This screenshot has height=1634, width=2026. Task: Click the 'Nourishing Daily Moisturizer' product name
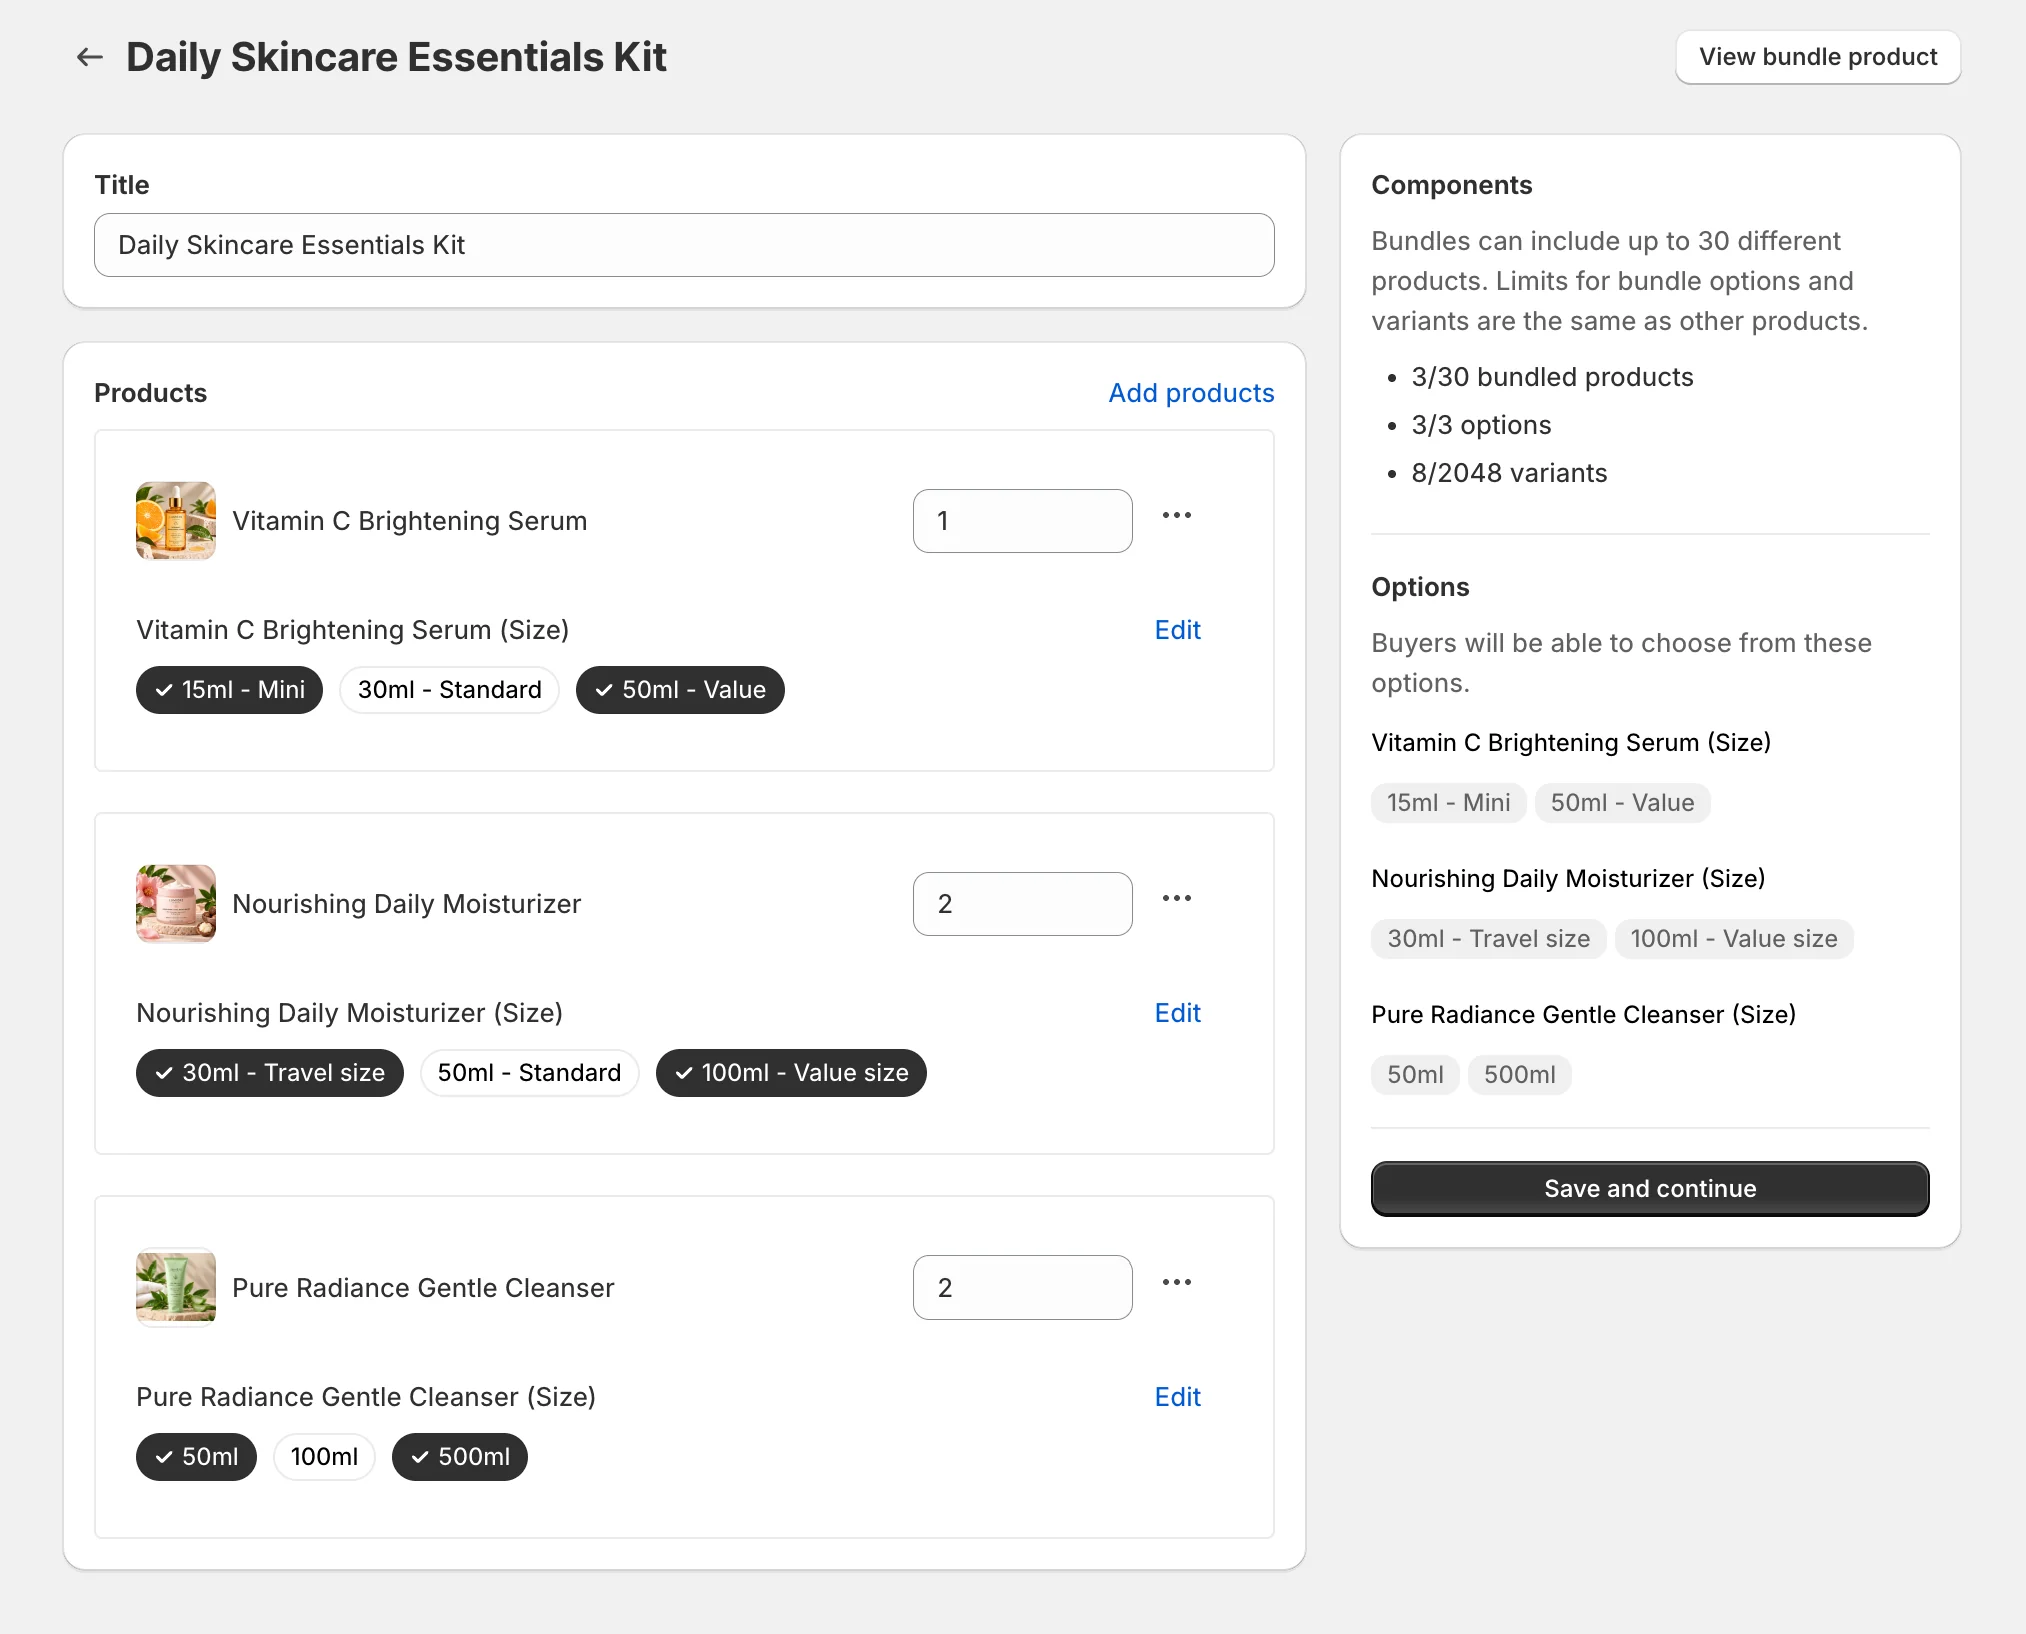coord(406,904)
